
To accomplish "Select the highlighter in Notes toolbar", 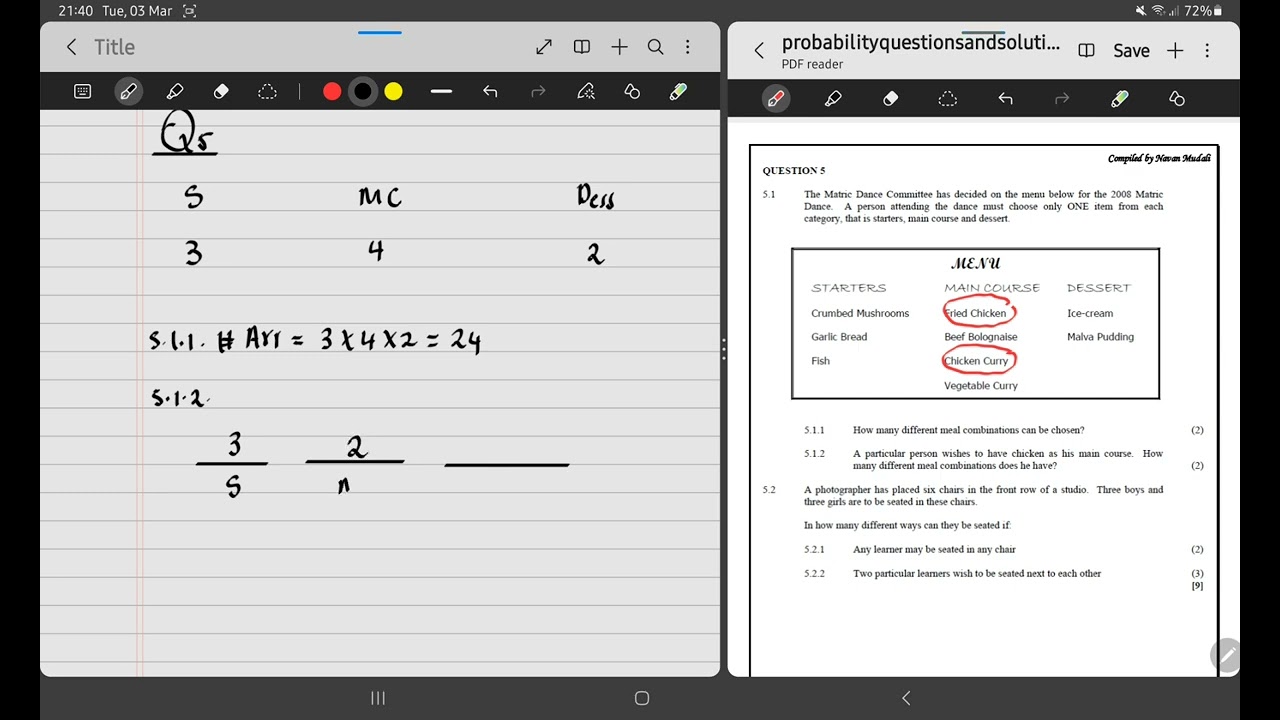I will pos(174,91).
